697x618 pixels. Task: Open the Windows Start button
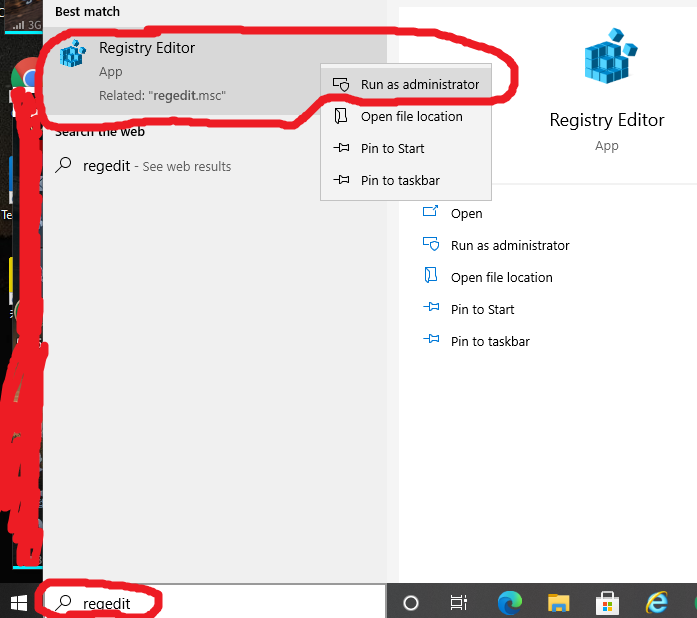pos(19,603)
